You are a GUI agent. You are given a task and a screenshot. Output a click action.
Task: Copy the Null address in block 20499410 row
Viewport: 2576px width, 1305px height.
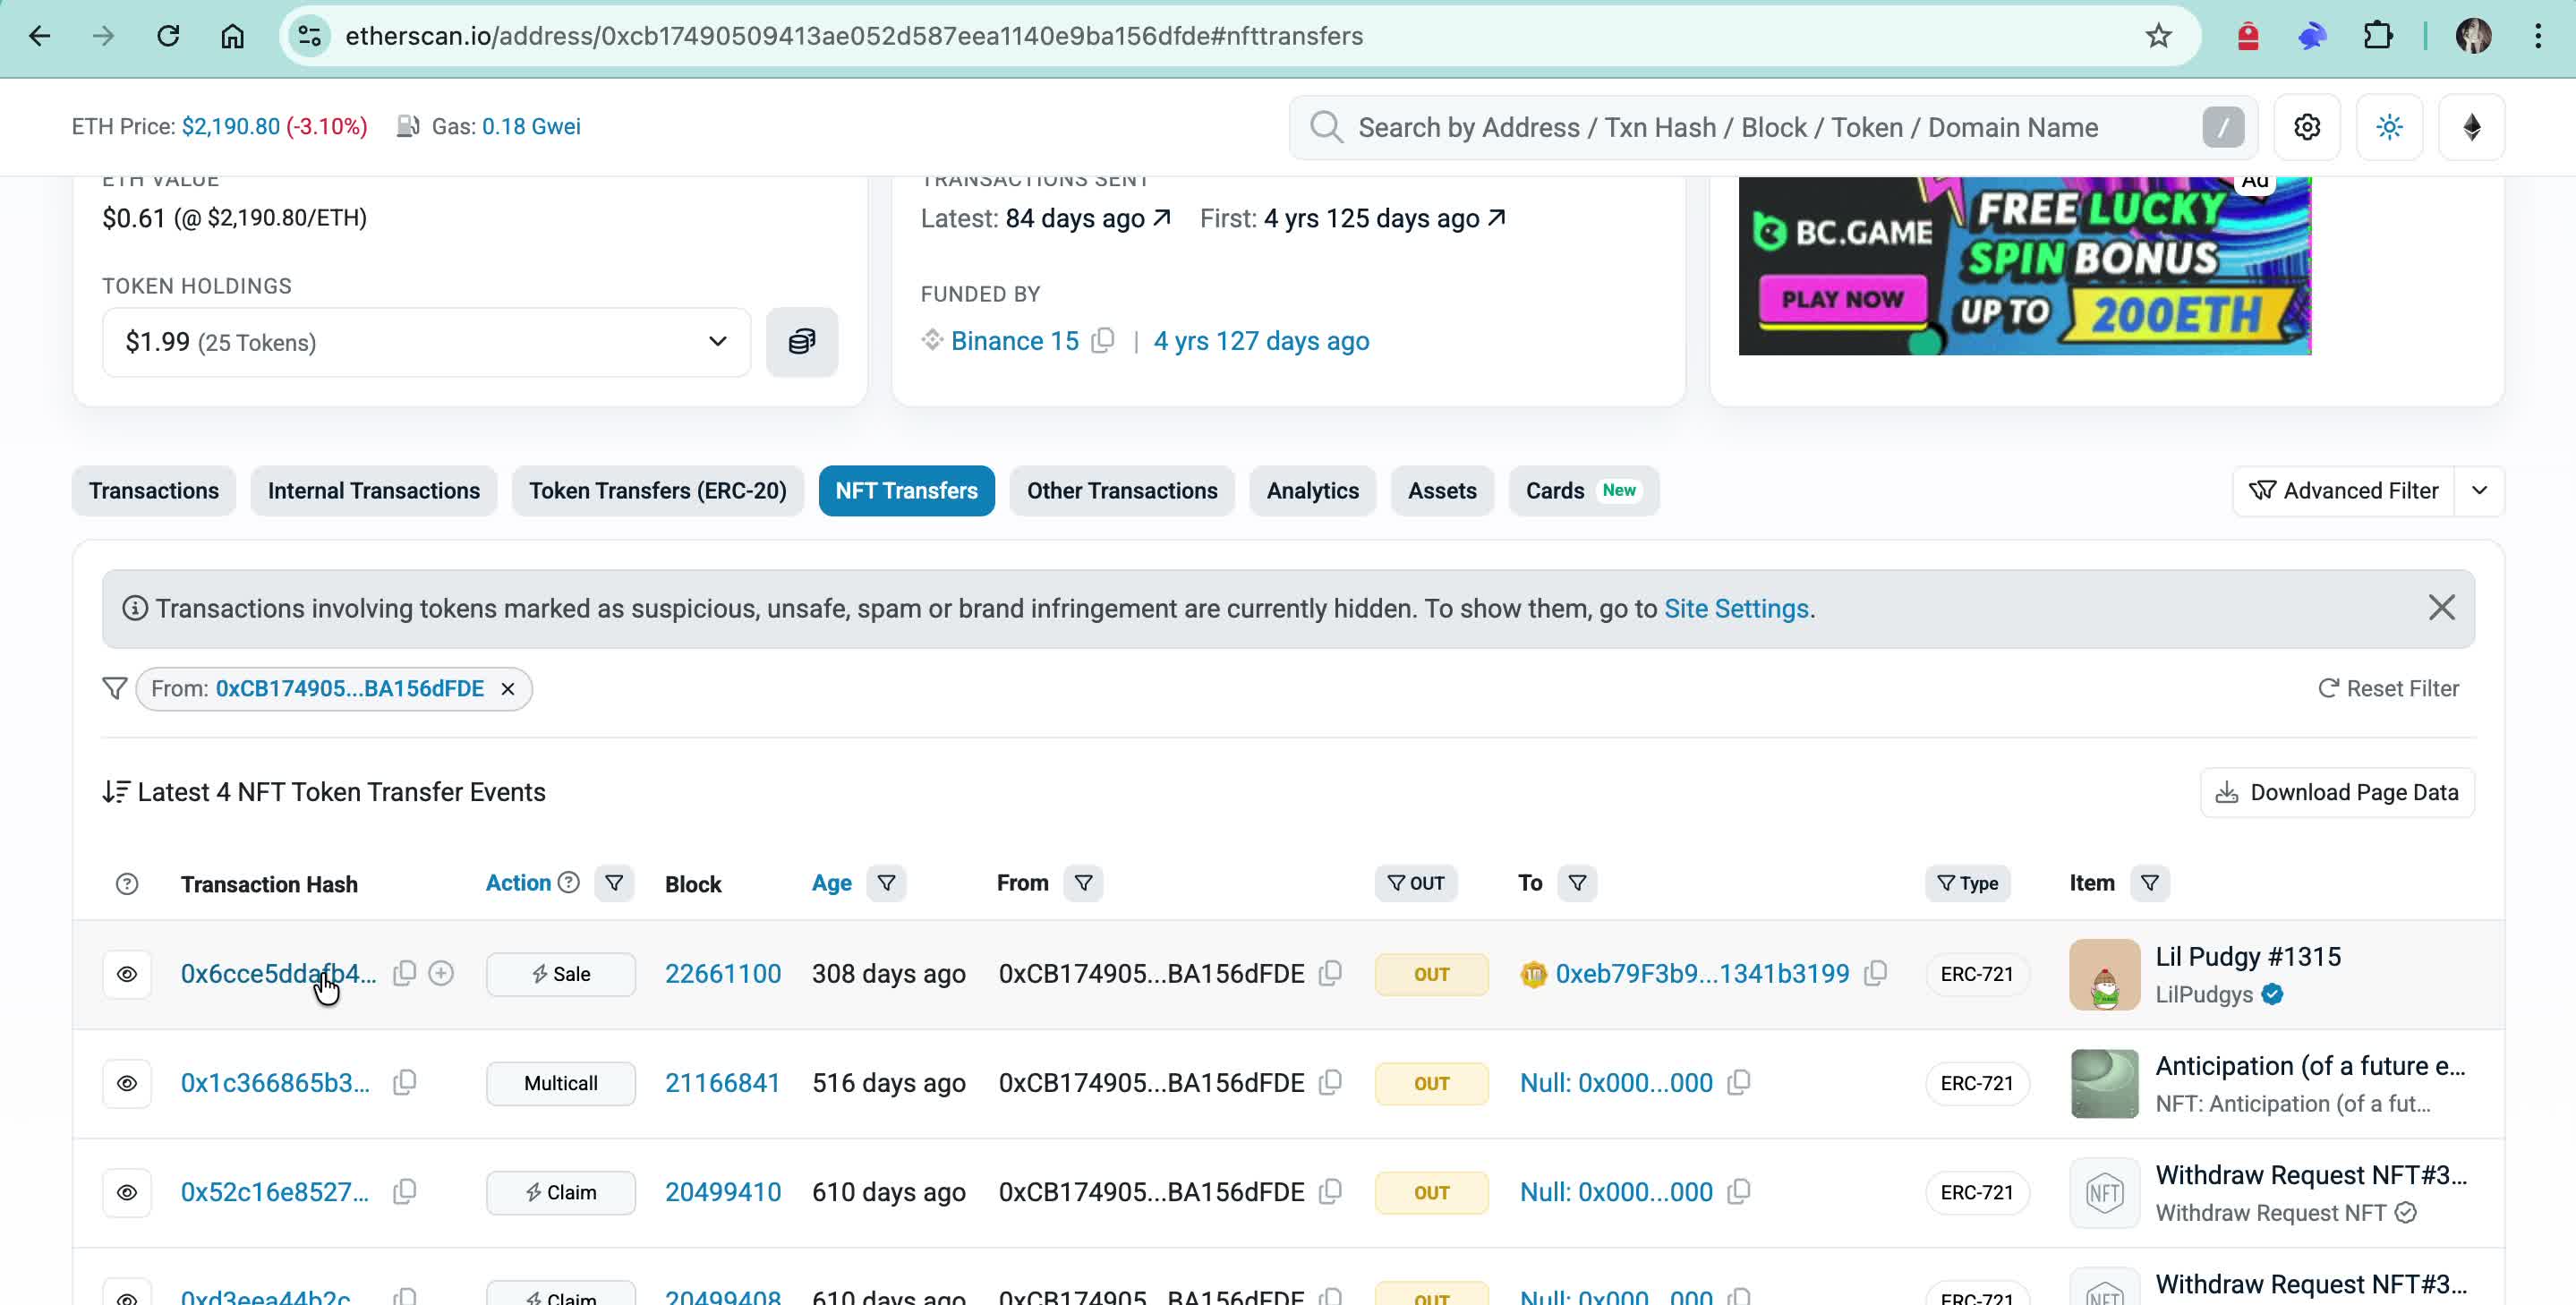(x=1739, y=1191)
